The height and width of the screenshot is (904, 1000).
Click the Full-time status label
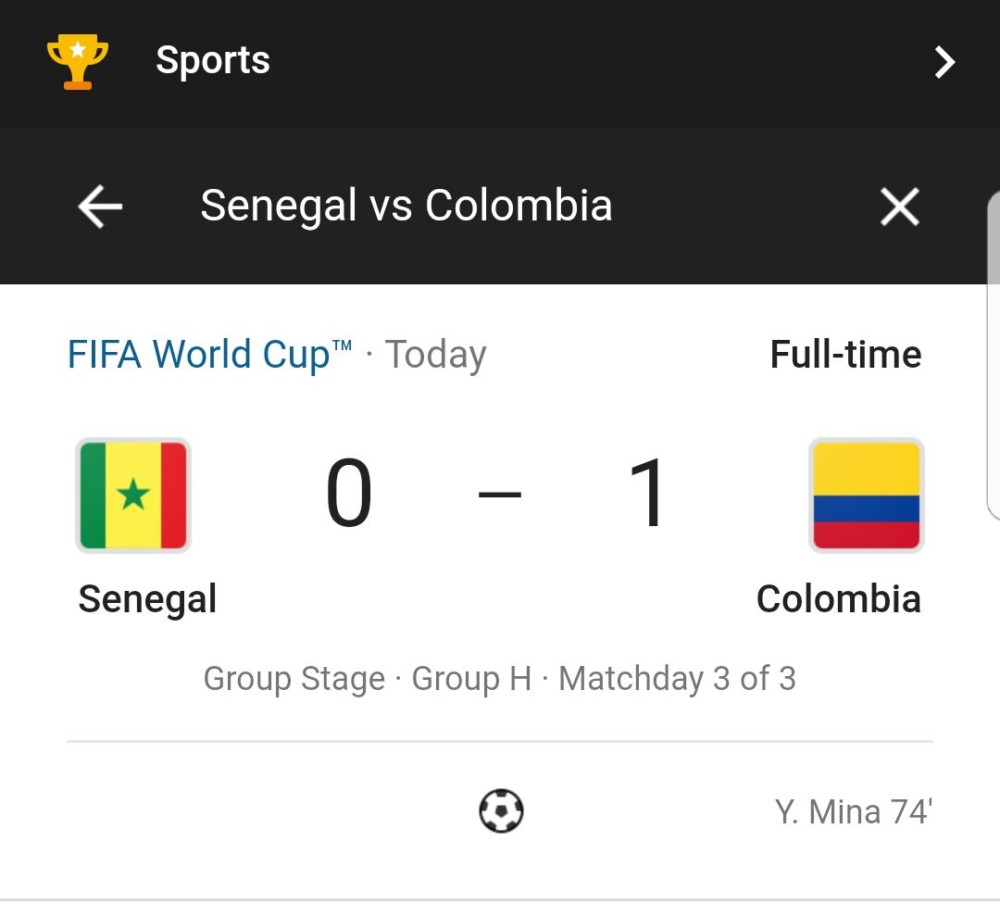[846, 354]
